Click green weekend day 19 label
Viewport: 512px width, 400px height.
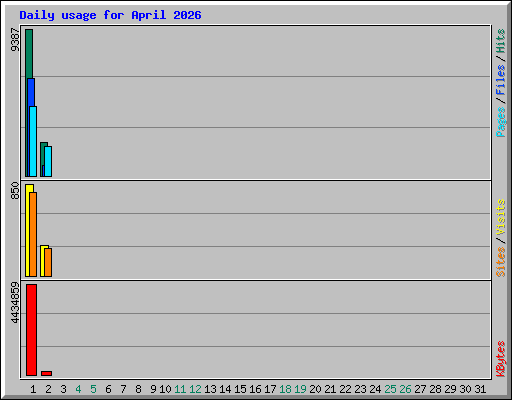(300, 389)
